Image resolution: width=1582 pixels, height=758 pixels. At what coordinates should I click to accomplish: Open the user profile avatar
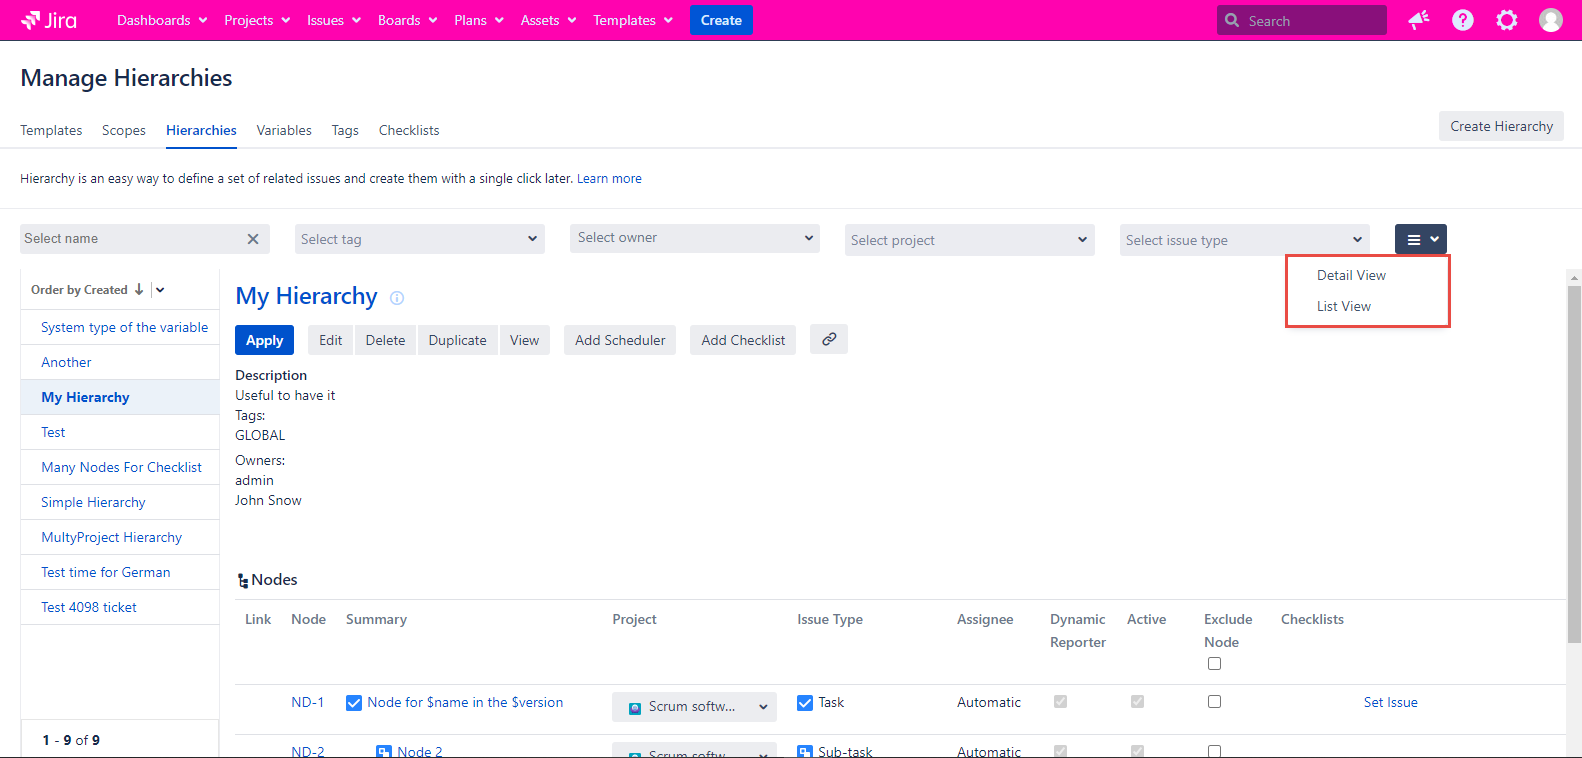click(x=1550, y=20)
